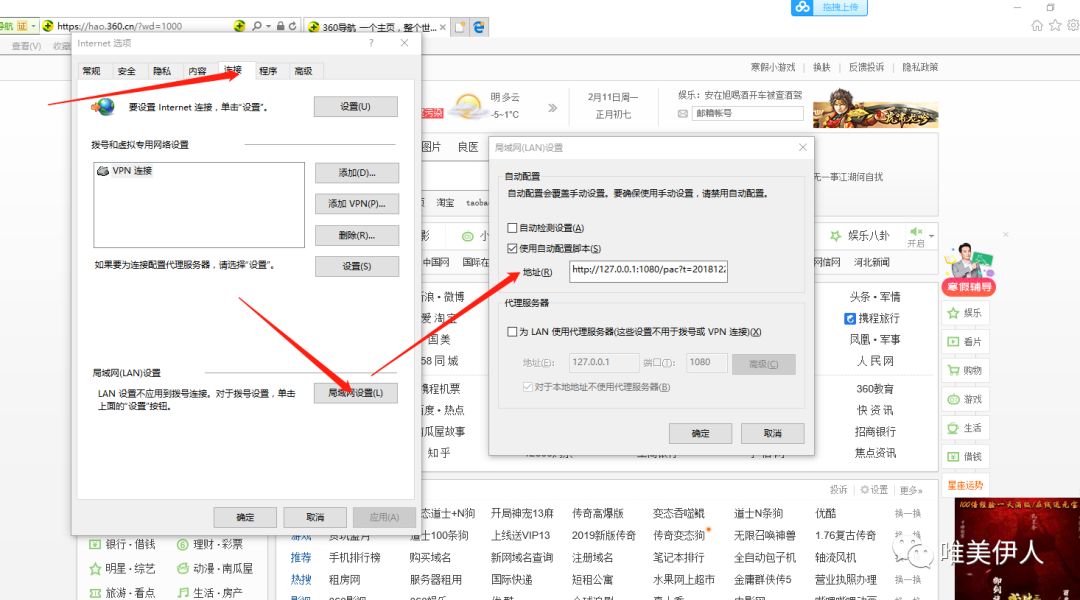Open 局域网设置(L) from the Connections tab

point(356,393)
